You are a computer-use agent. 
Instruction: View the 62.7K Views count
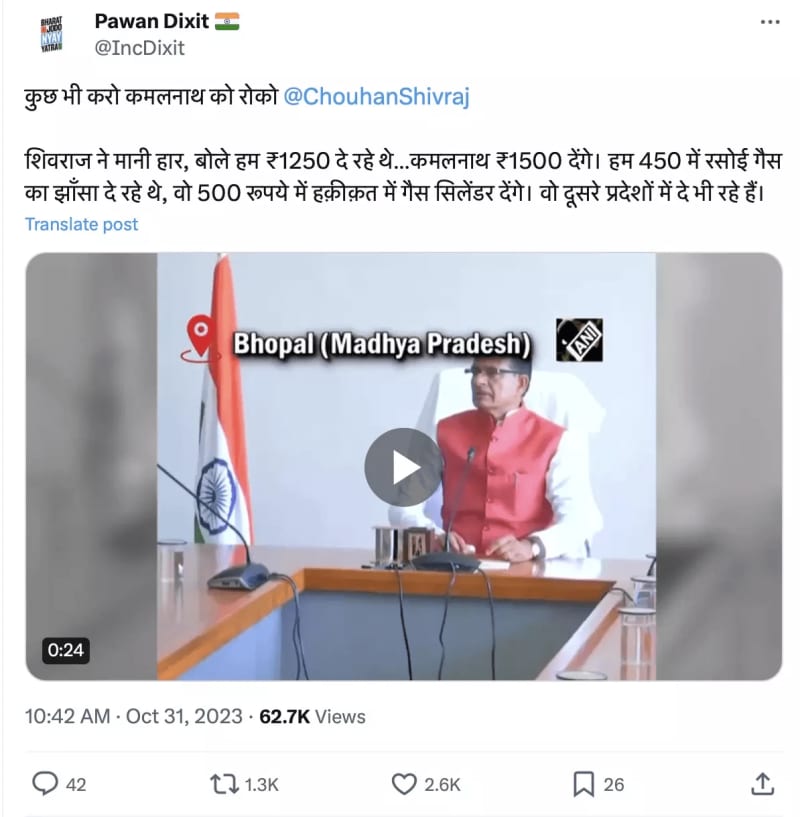click(312, 716)
